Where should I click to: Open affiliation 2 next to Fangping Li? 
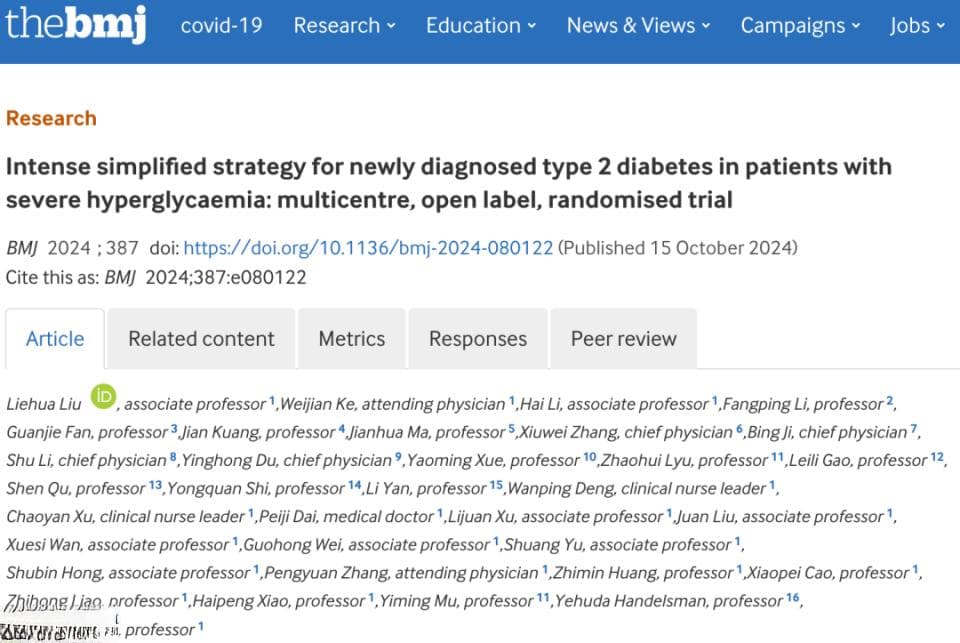[x=890, y=400]
